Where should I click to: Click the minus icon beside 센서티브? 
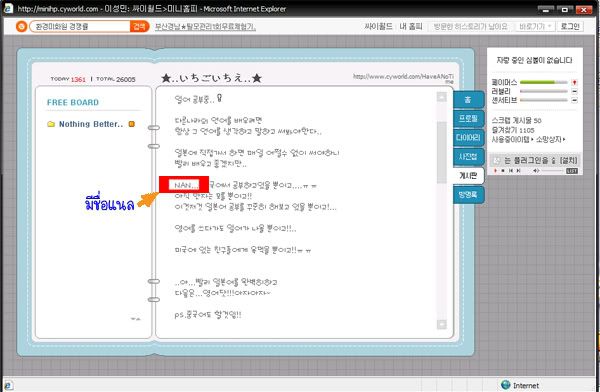574,100
